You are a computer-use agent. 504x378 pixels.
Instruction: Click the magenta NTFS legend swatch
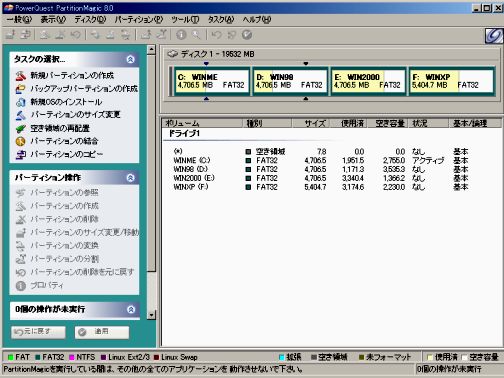tap(72, 357)
